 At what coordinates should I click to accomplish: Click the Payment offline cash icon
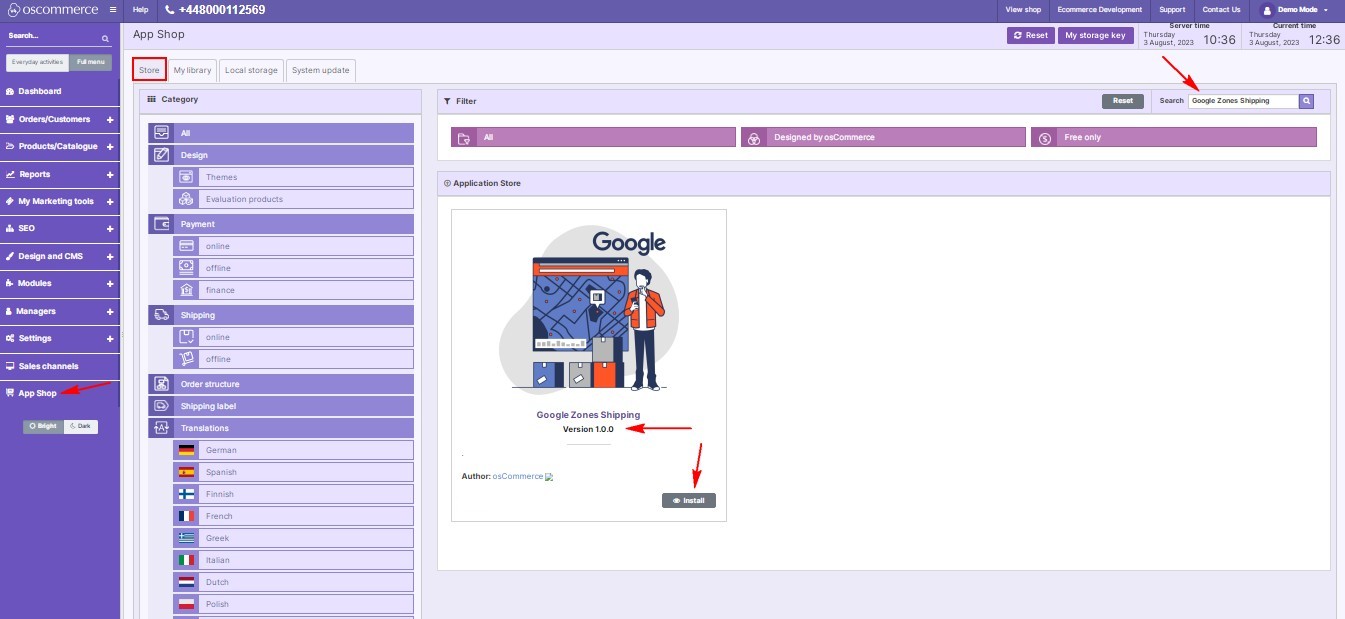(x=186, y=268)
